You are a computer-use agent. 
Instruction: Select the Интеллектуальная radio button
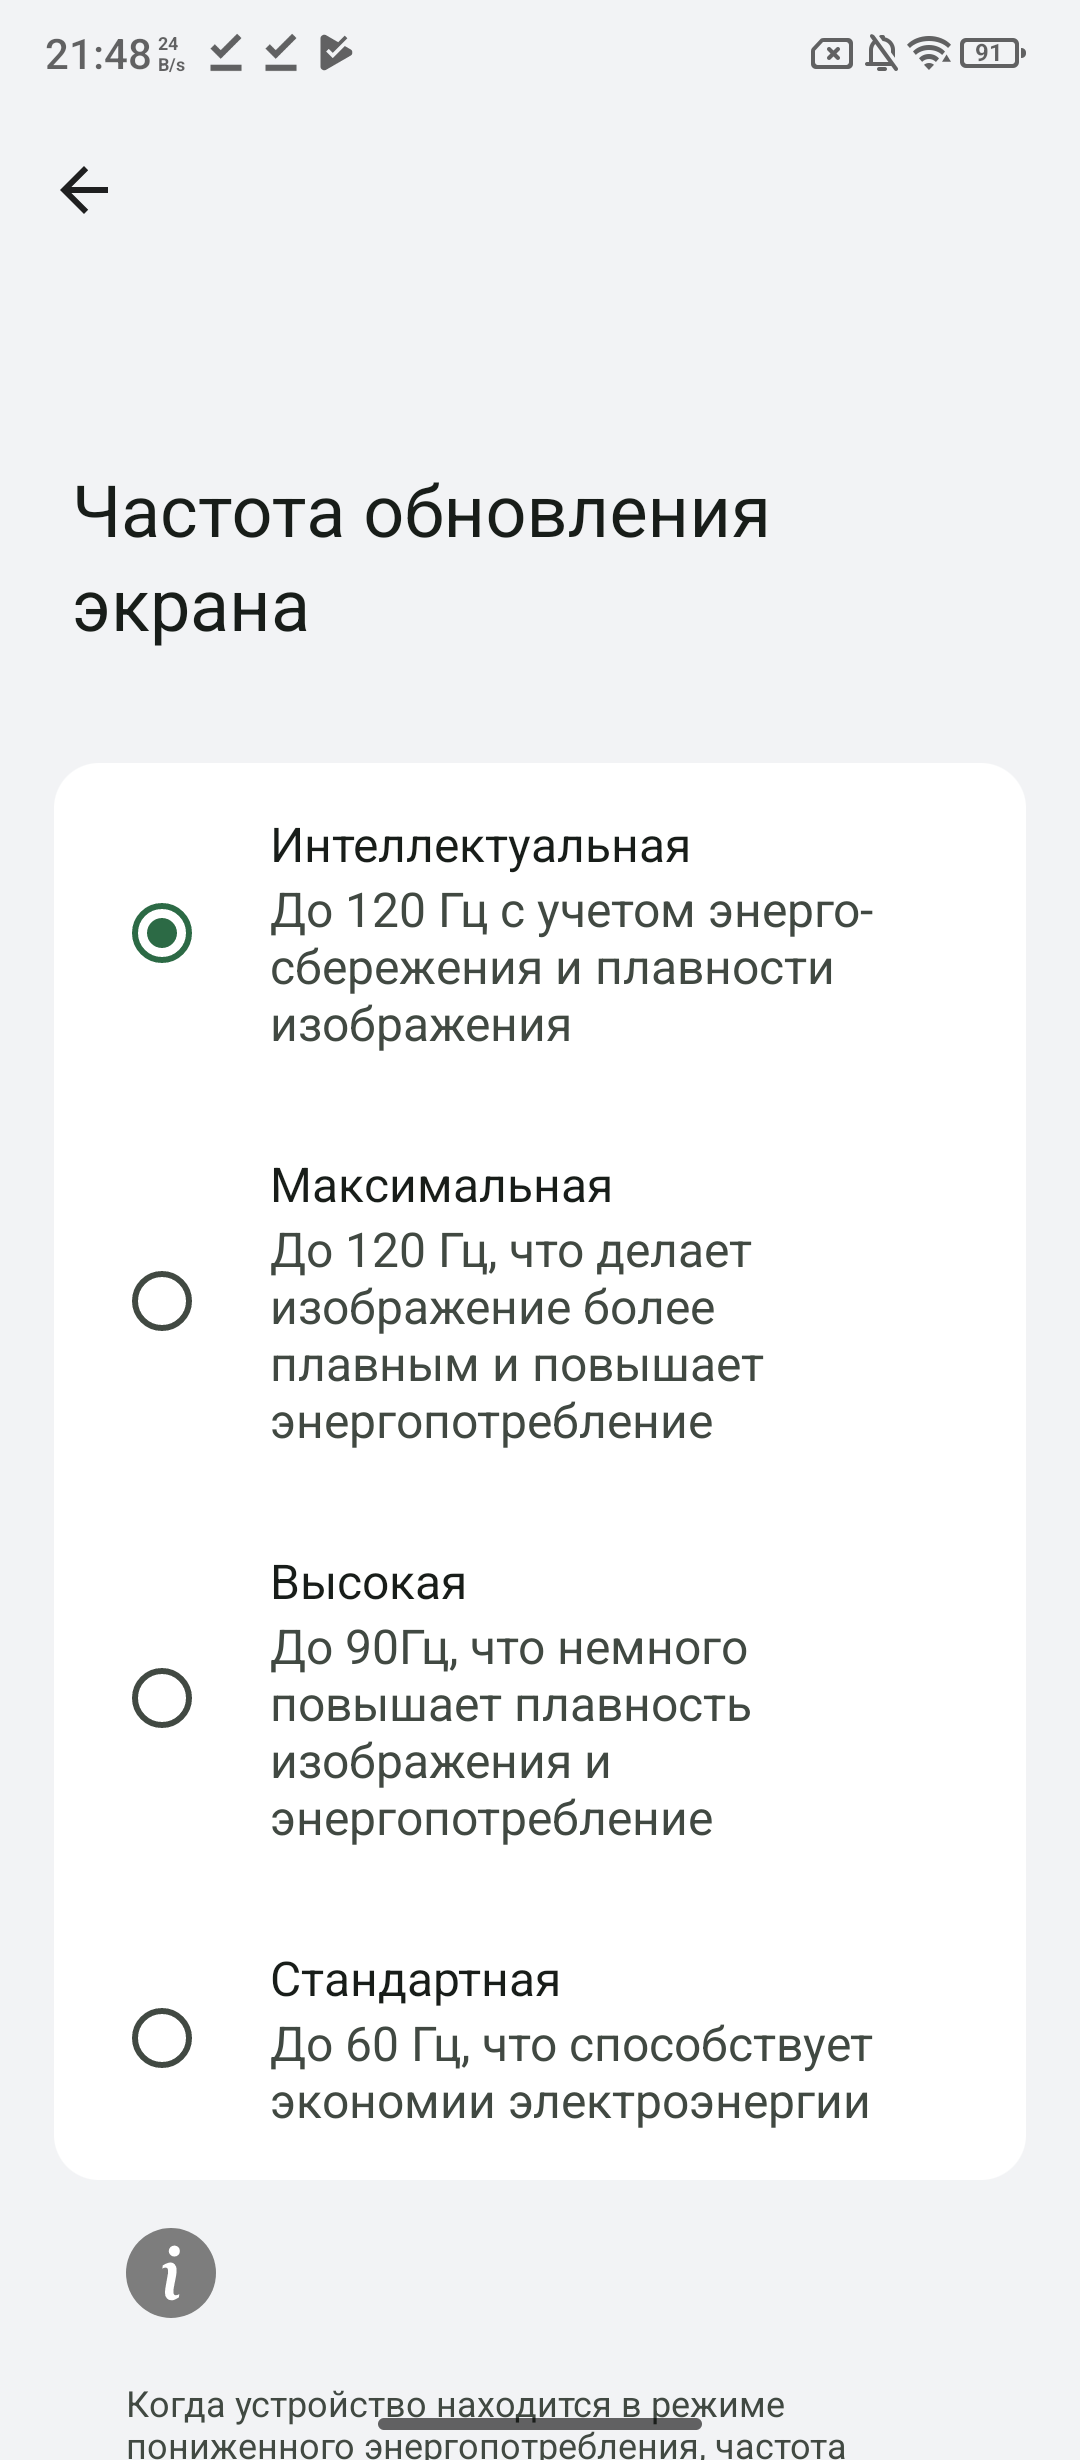pyautogui.click(x=162, y=933)
